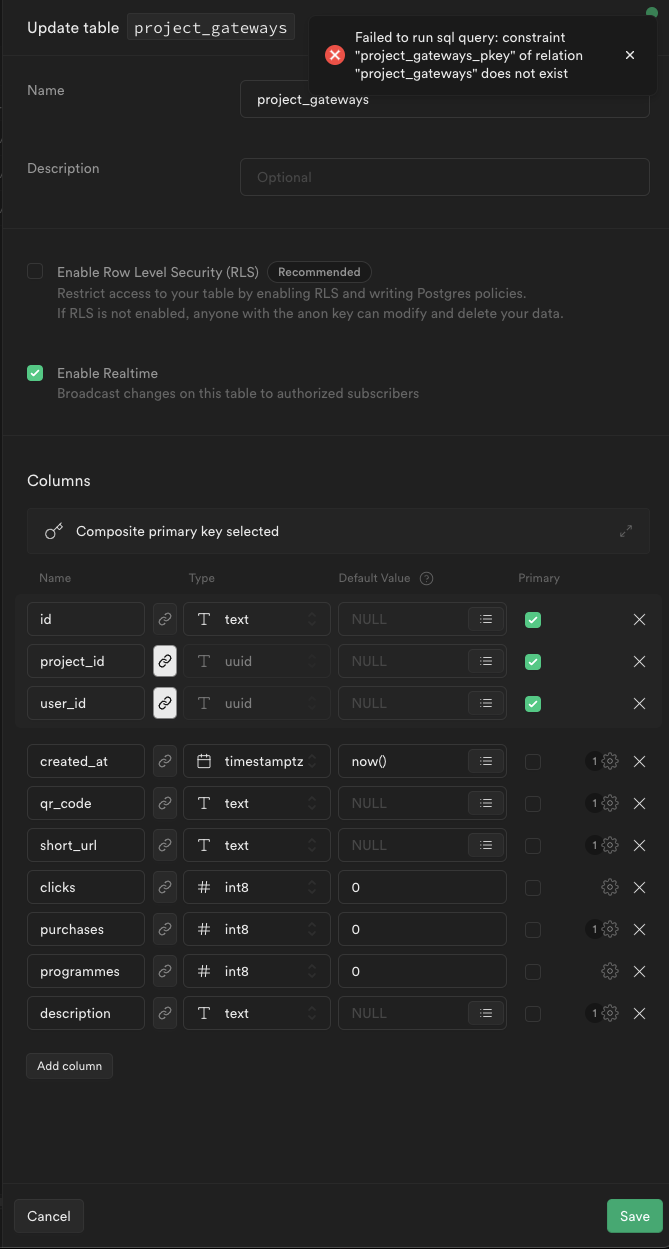Open the int8 type dropdown for clicks
Screen dimensions: 669x1249
click(x=256, y=887)
